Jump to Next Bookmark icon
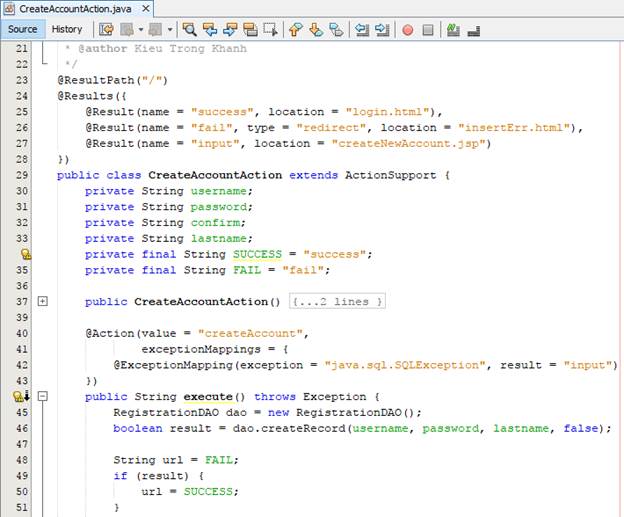Image resolution: width=624 pixels, height=517 pixels. pos(316,29)
